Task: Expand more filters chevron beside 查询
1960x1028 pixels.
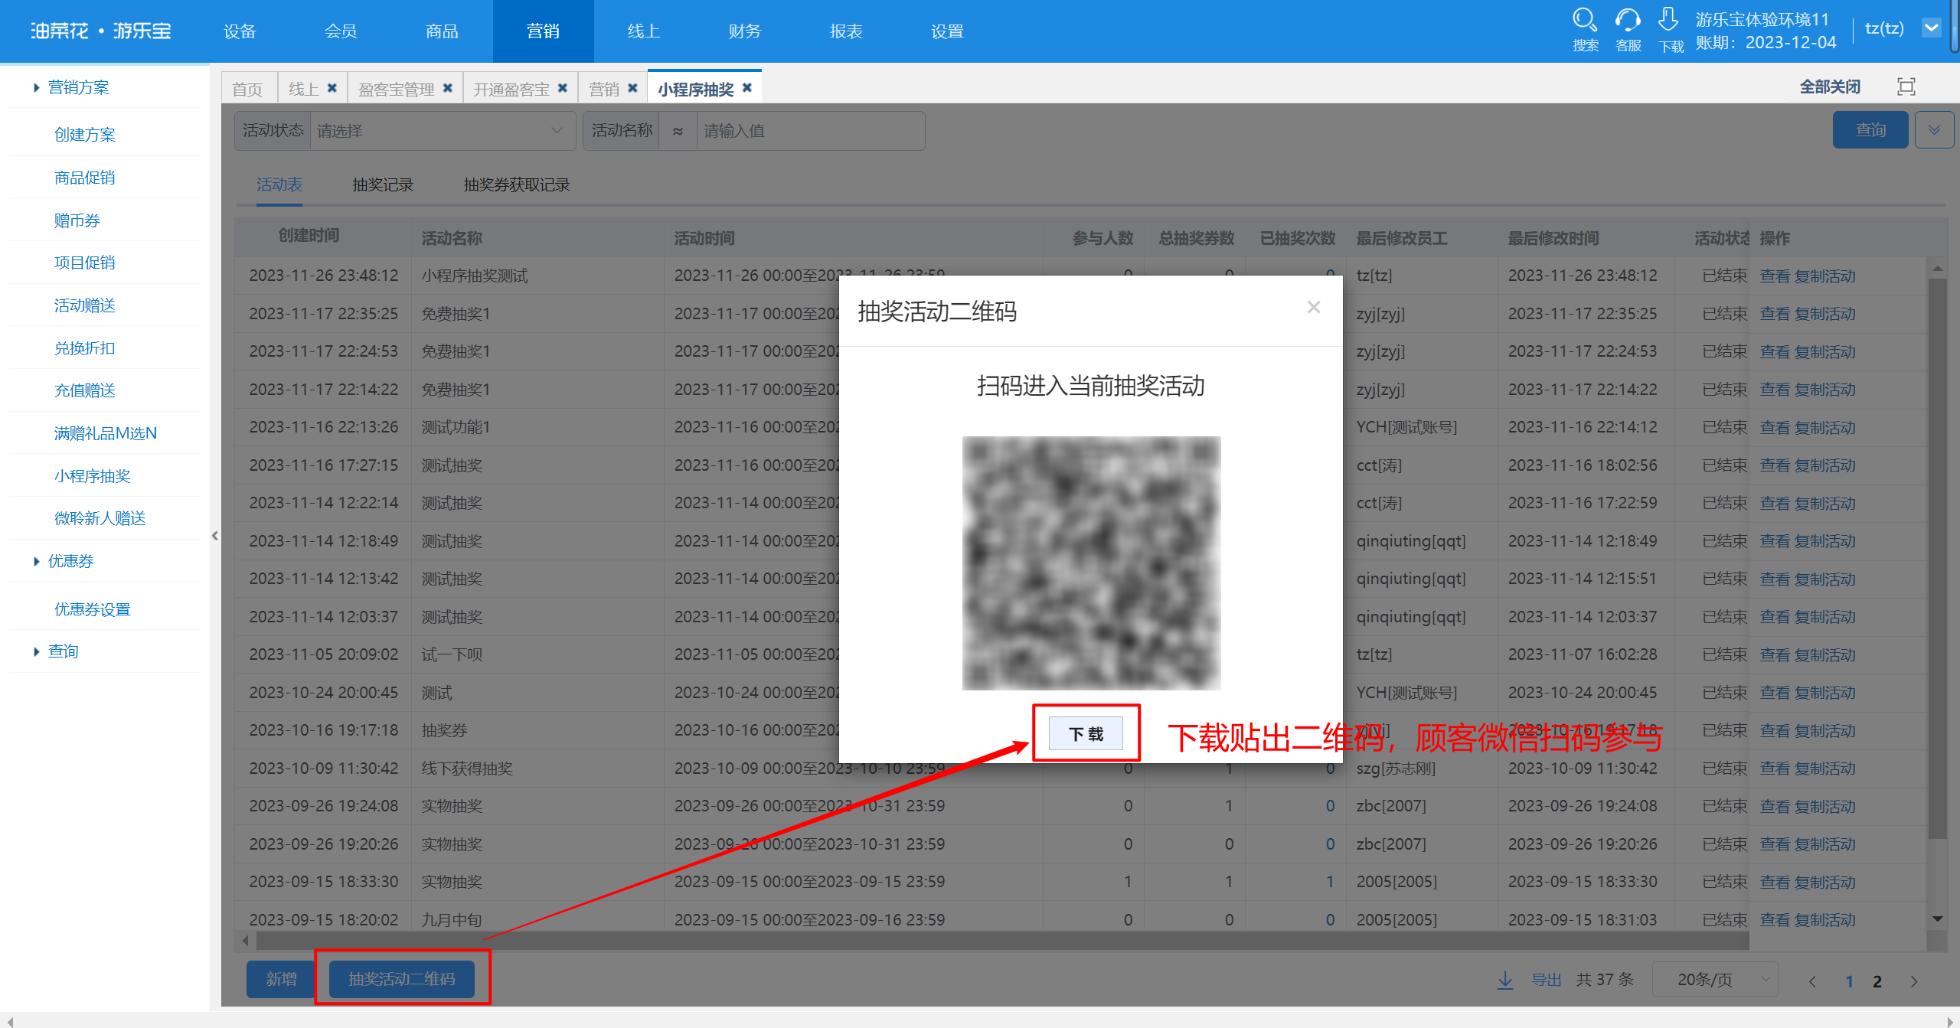Action: (1934, 130)
